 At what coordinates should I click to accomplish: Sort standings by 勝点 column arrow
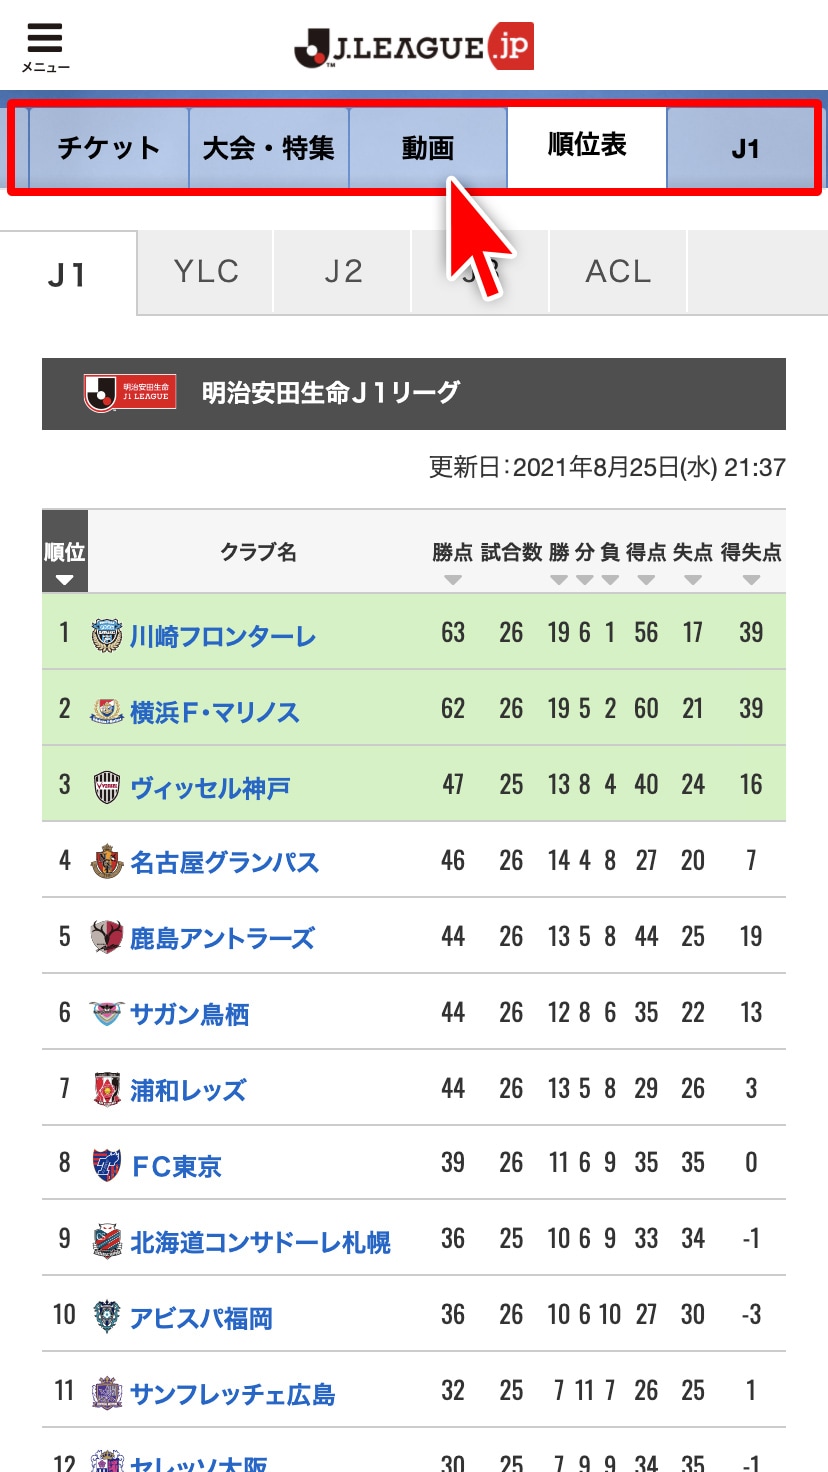[x=453, y=580]
